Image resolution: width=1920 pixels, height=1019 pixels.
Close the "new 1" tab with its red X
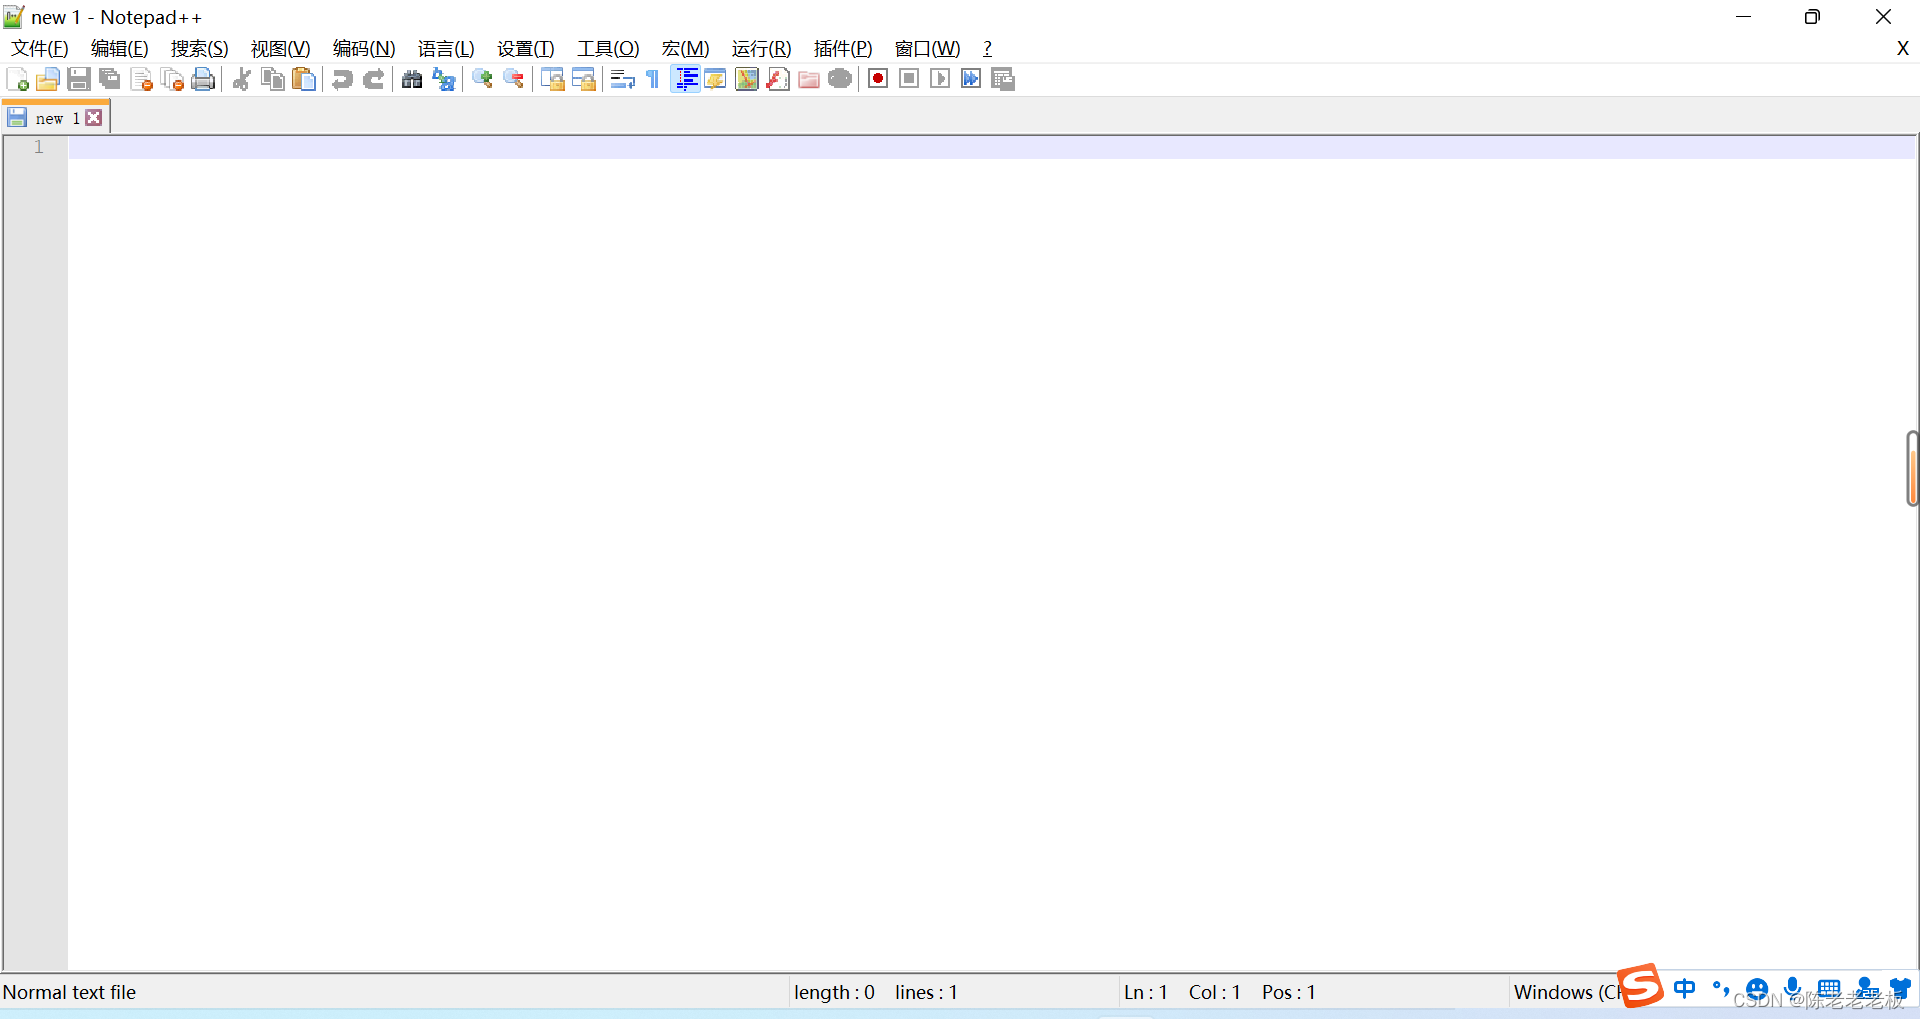point(94,118)
